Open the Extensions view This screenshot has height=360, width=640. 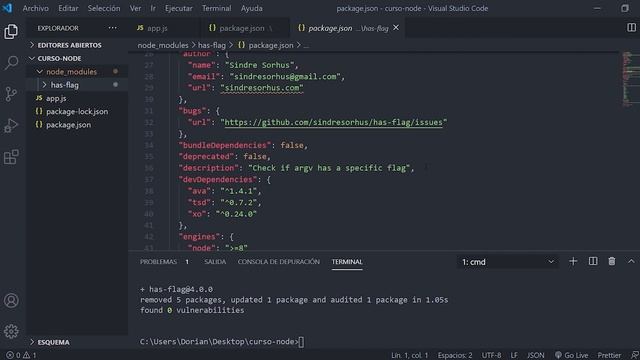[11, 157]
